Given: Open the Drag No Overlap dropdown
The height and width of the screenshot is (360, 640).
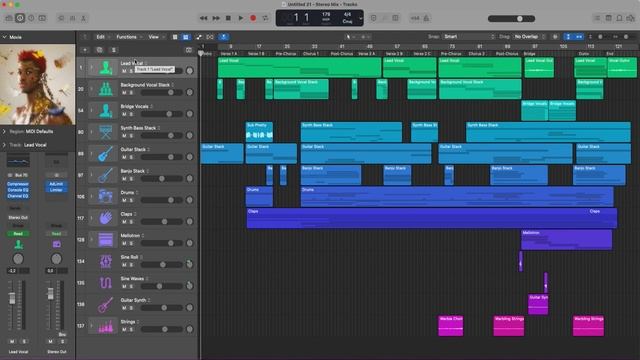Looking at the screenshot, I should tap(529, 37).
